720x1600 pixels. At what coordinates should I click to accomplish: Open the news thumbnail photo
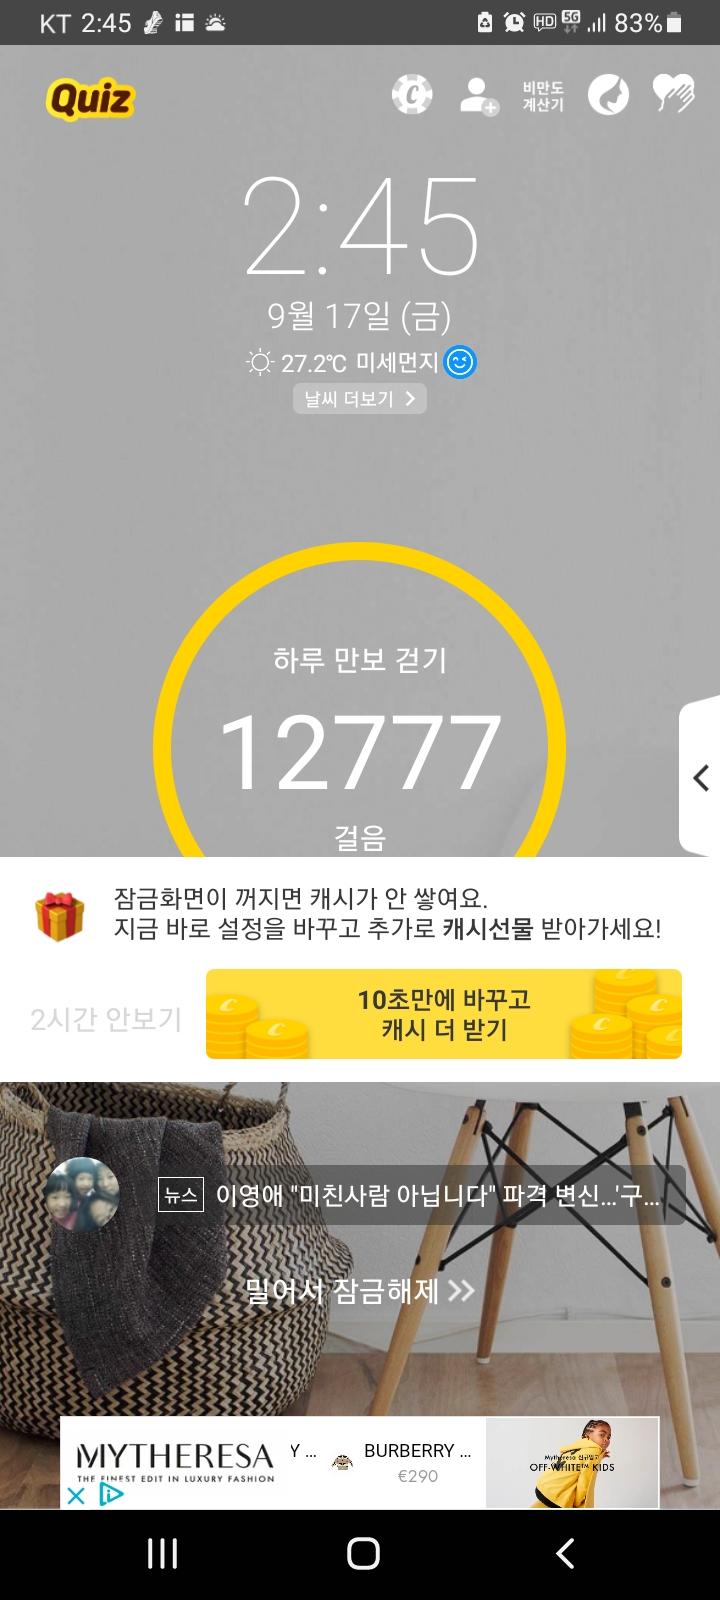coord(82,1194)
